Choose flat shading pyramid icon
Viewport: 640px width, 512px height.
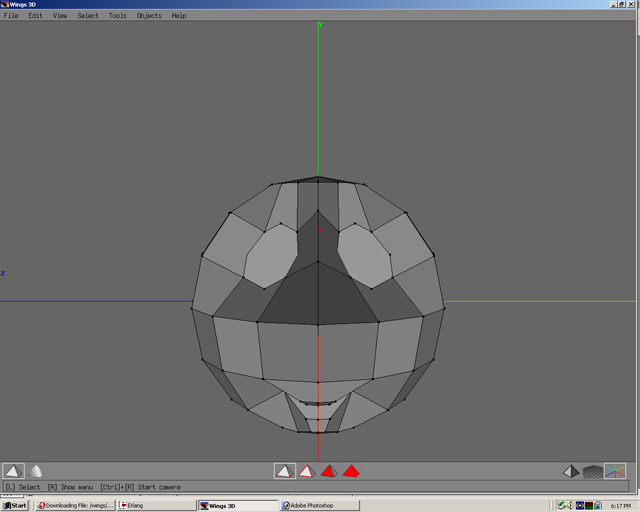(13, 471)
